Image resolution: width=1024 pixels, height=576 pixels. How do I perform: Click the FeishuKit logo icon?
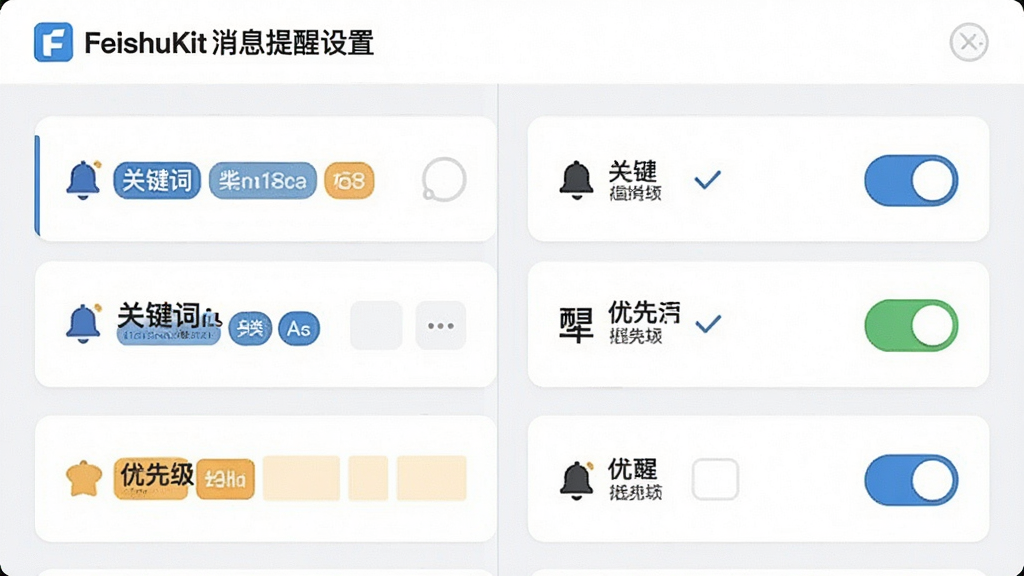[x=53, y=42]
